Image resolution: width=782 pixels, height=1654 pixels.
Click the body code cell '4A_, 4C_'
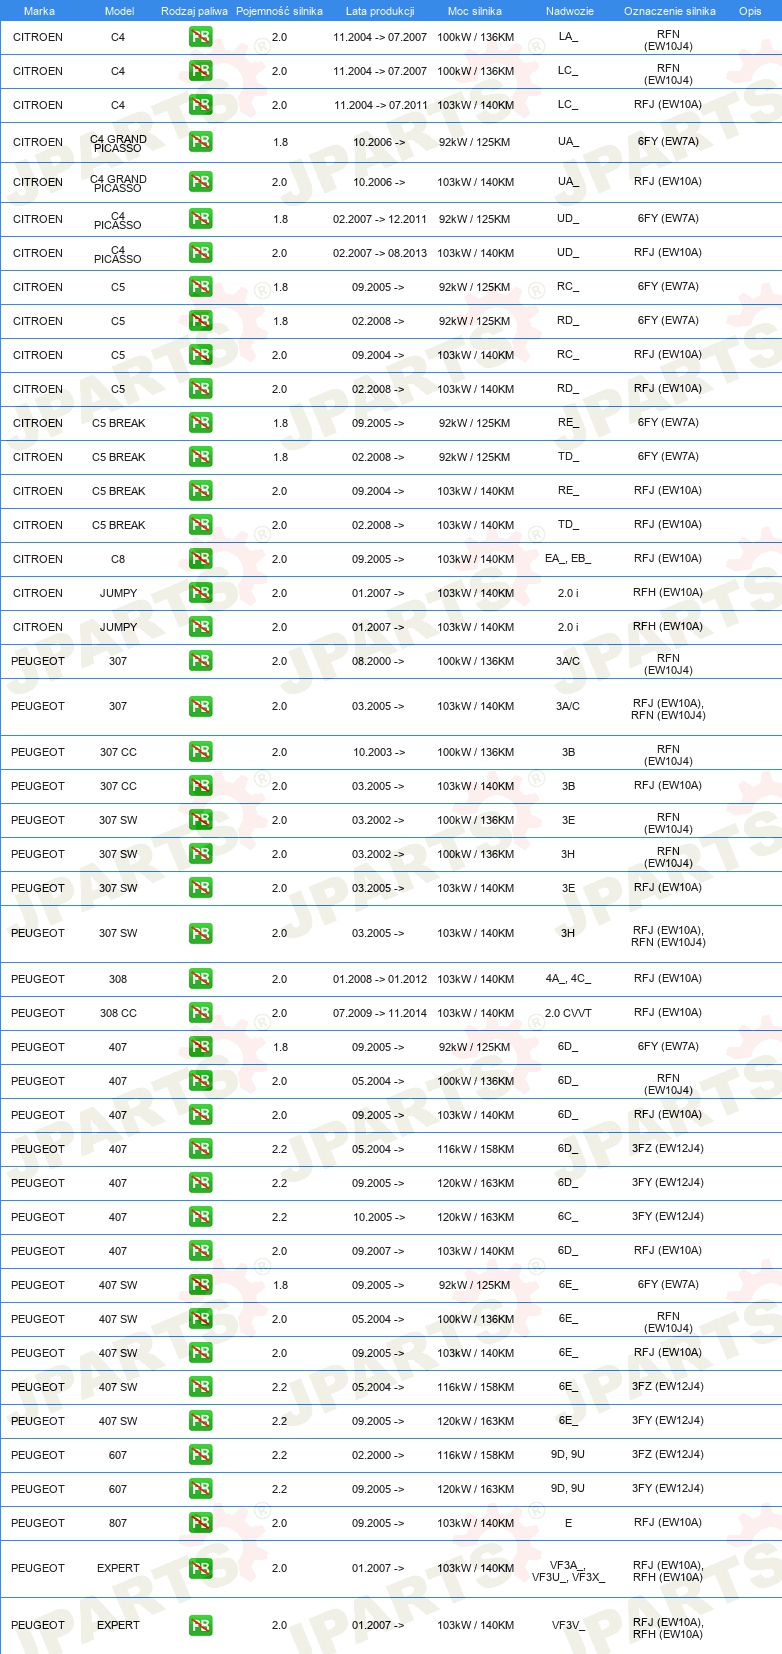click(568, 979)
